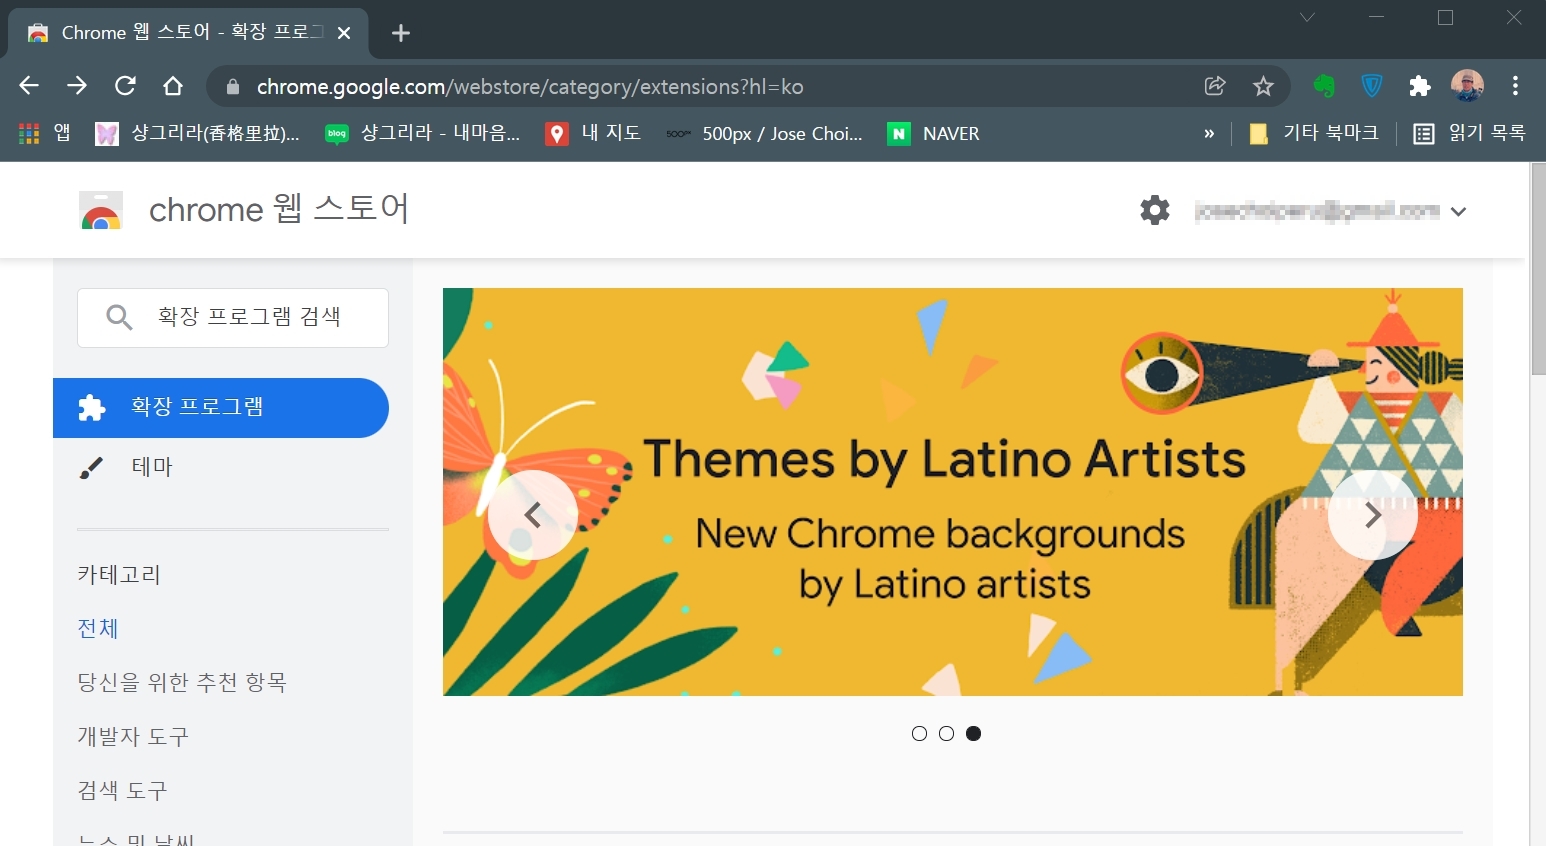
Task: Click the search magnifier icon
Action: (119, 318)
